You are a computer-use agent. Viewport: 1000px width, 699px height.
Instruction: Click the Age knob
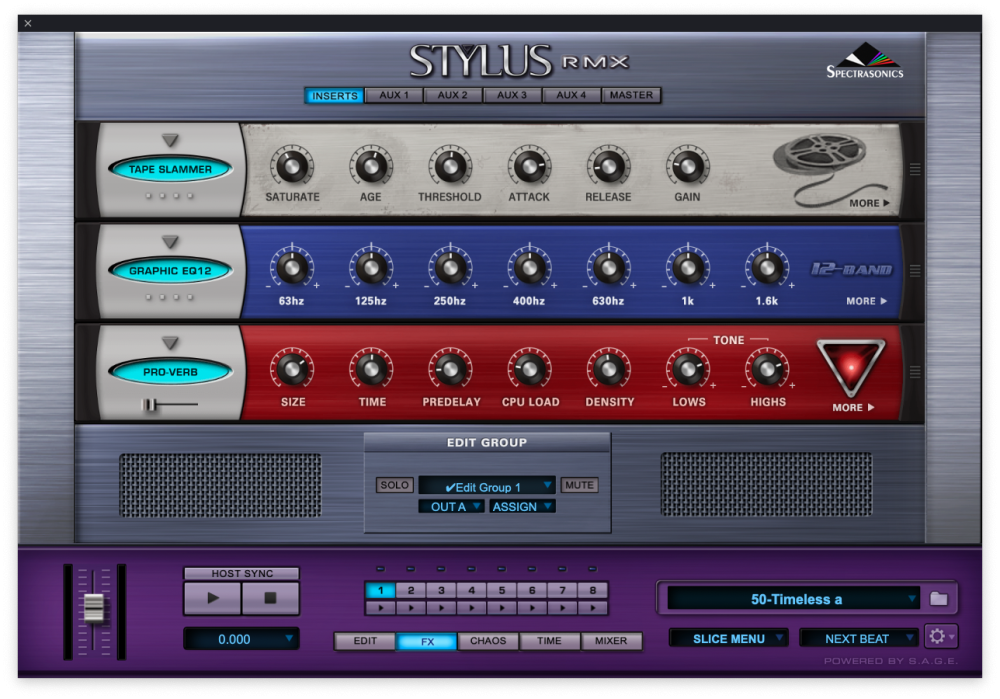click(x=371, y=166)
